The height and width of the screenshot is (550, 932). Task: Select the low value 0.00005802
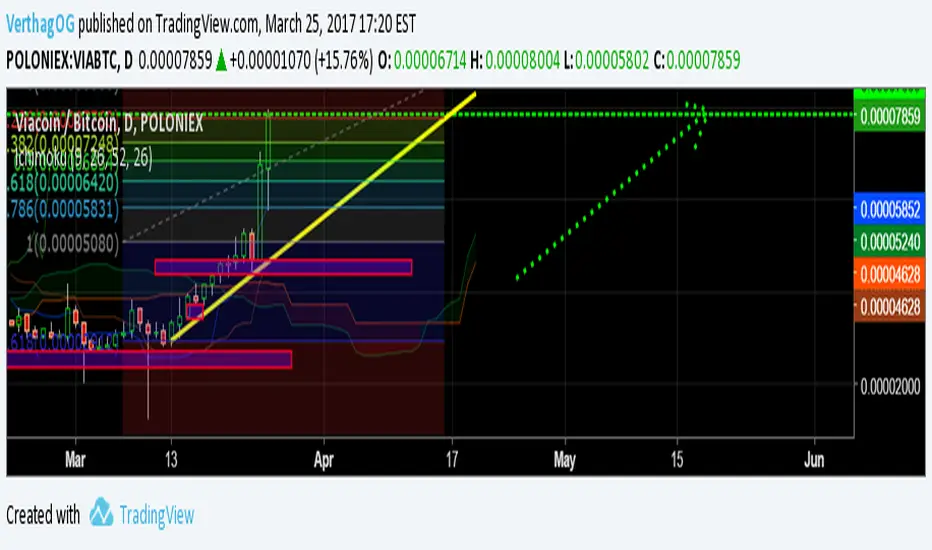612,60
